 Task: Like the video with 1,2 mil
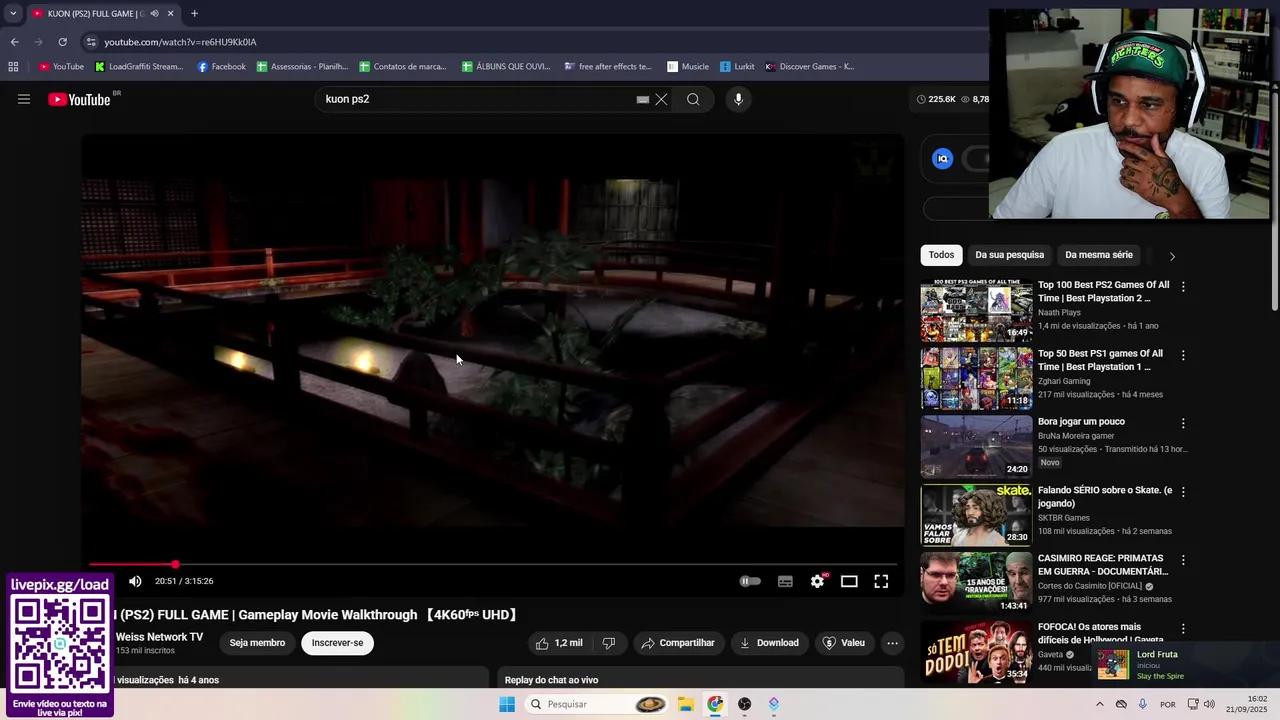pos(559,643)
